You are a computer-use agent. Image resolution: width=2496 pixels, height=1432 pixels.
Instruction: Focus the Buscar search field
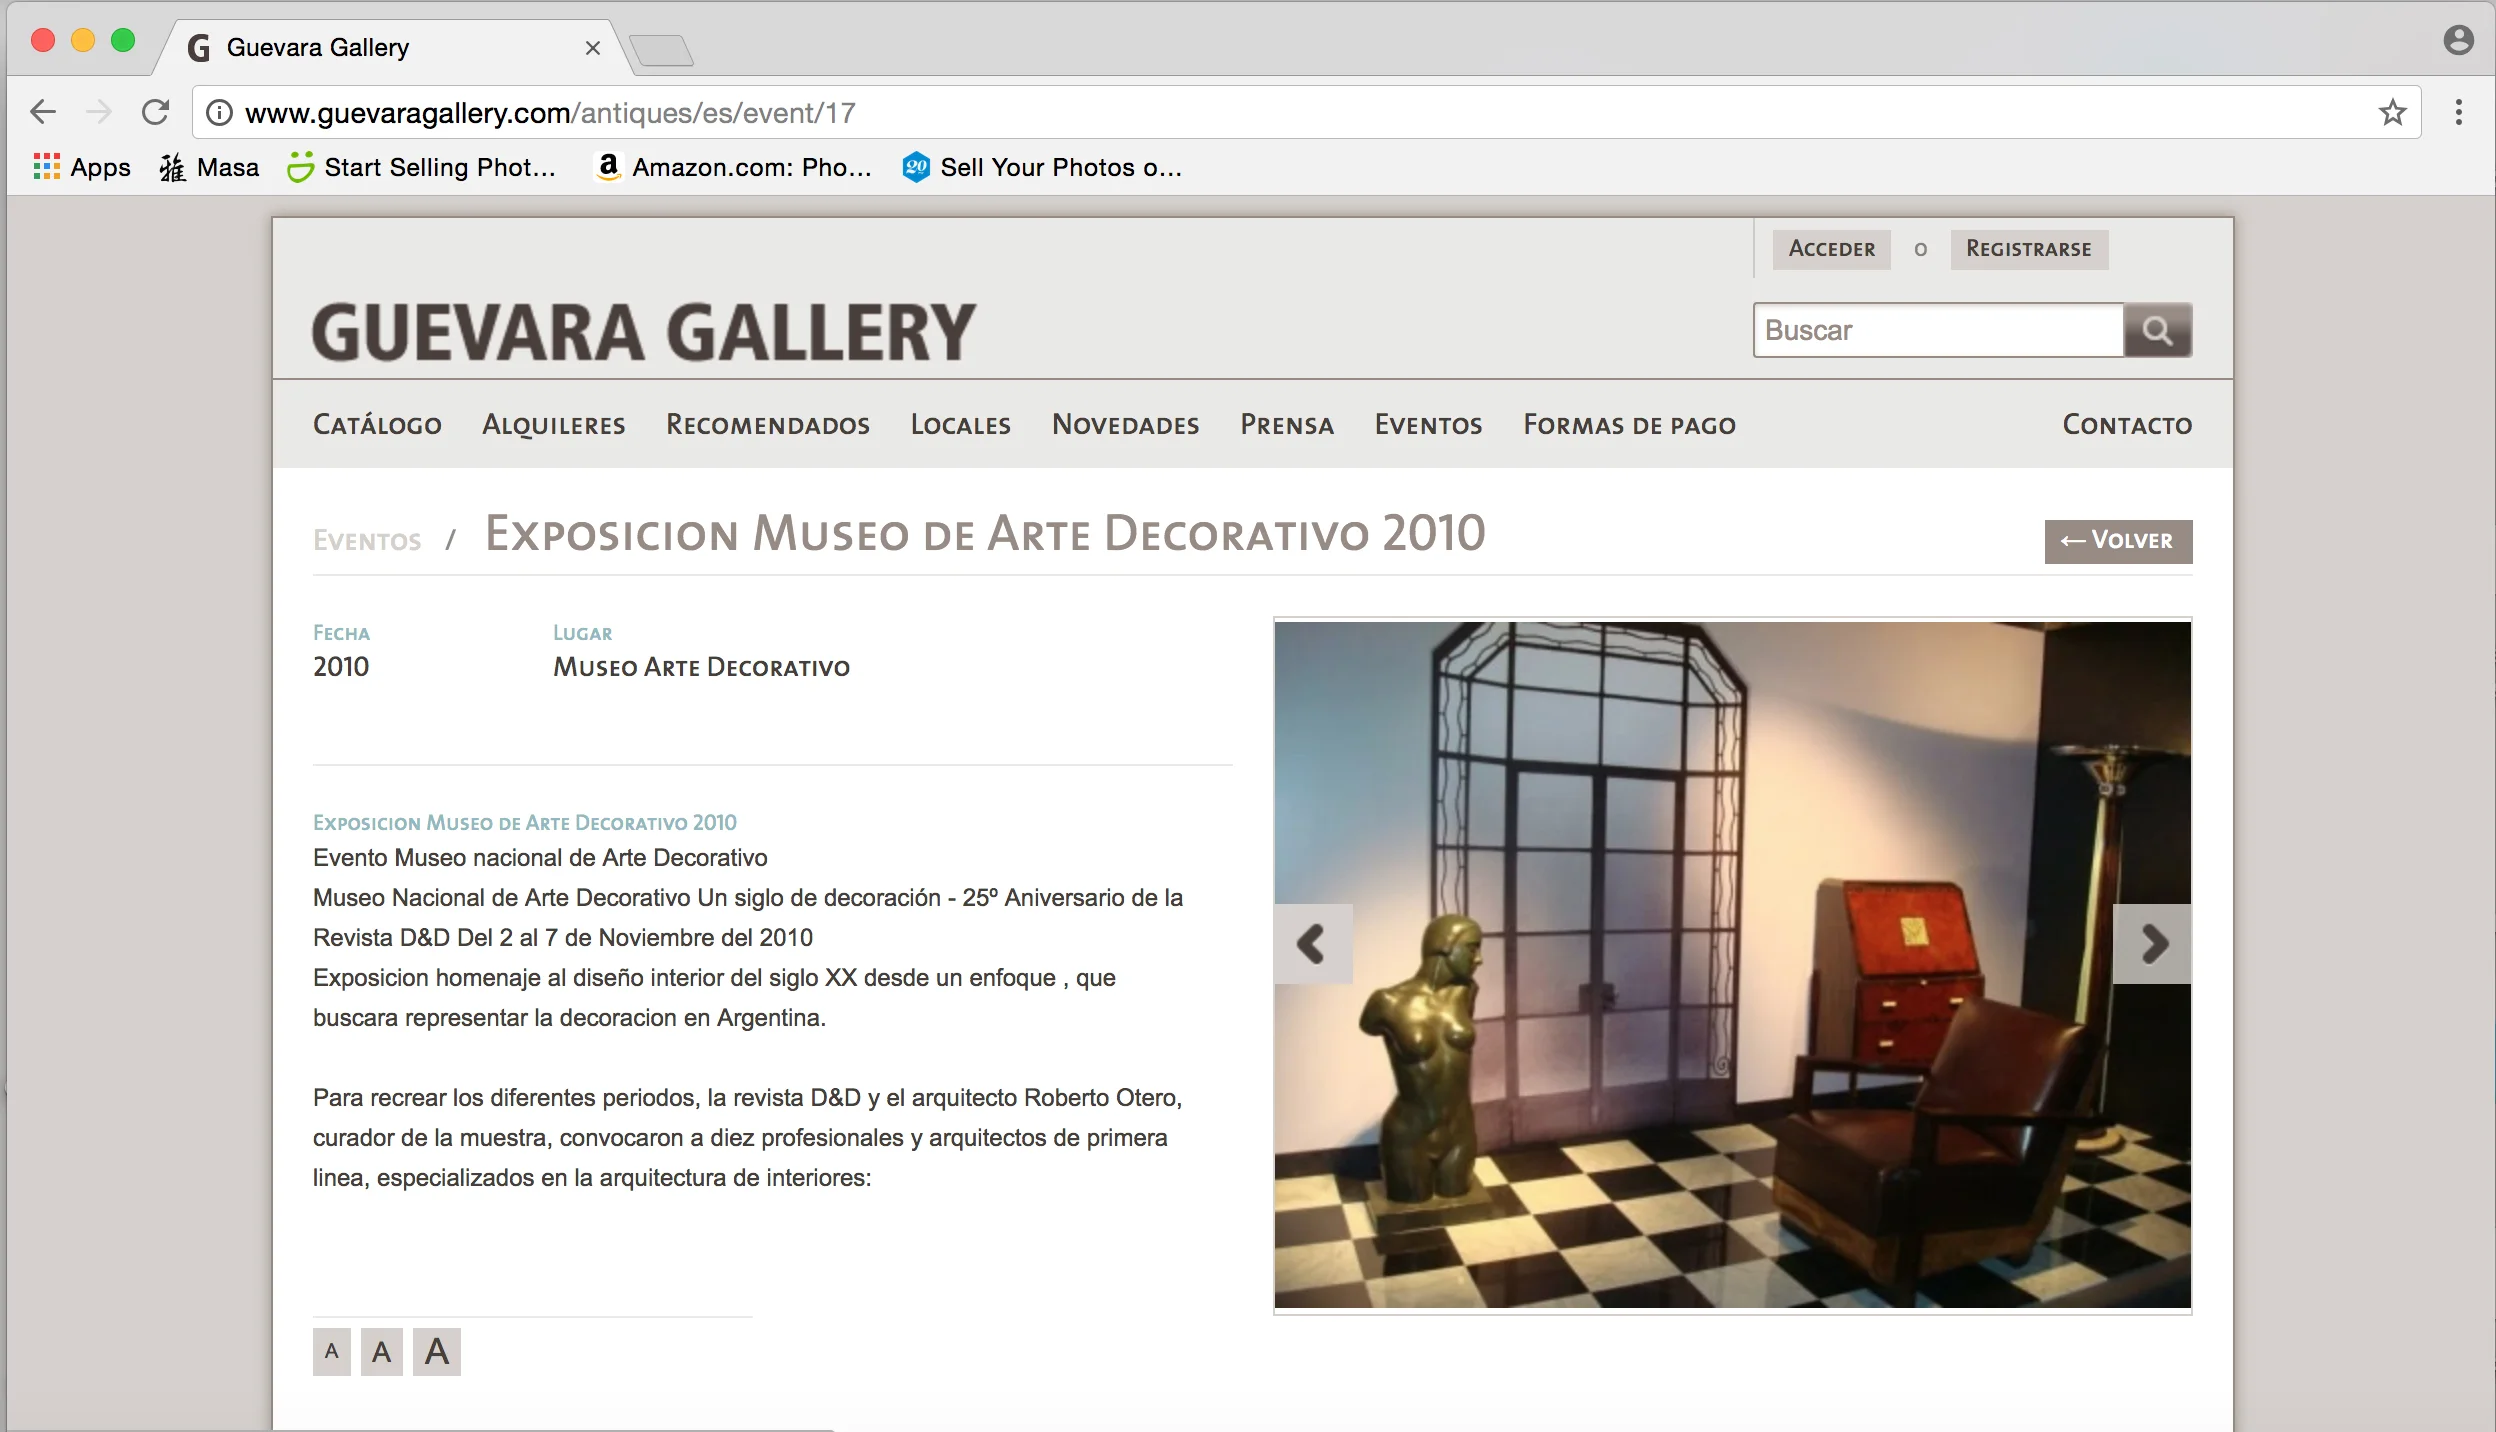[1937, 331]
